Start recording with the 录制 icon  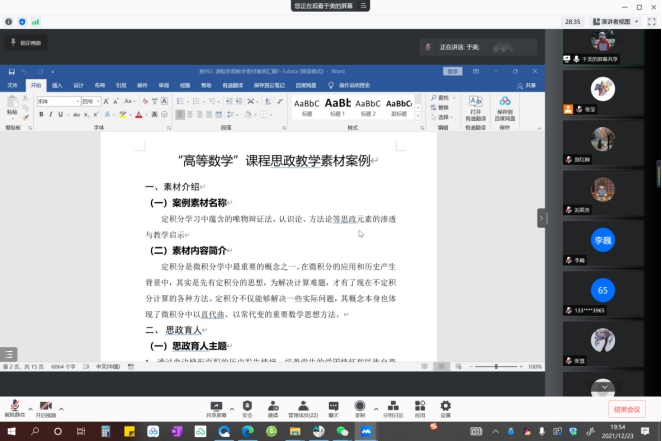[360, 406]
